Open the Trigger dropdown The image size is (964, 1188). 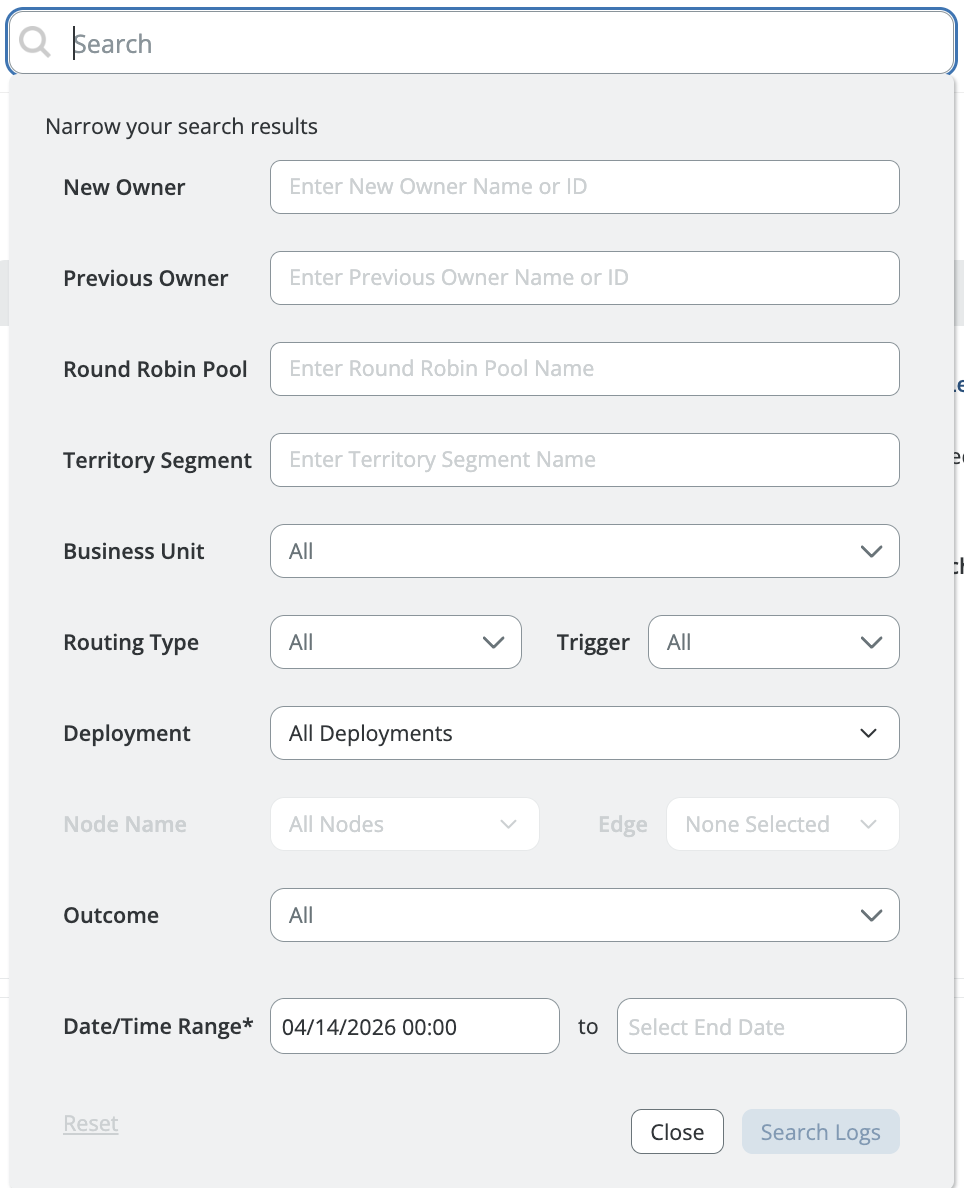(773, 642)
